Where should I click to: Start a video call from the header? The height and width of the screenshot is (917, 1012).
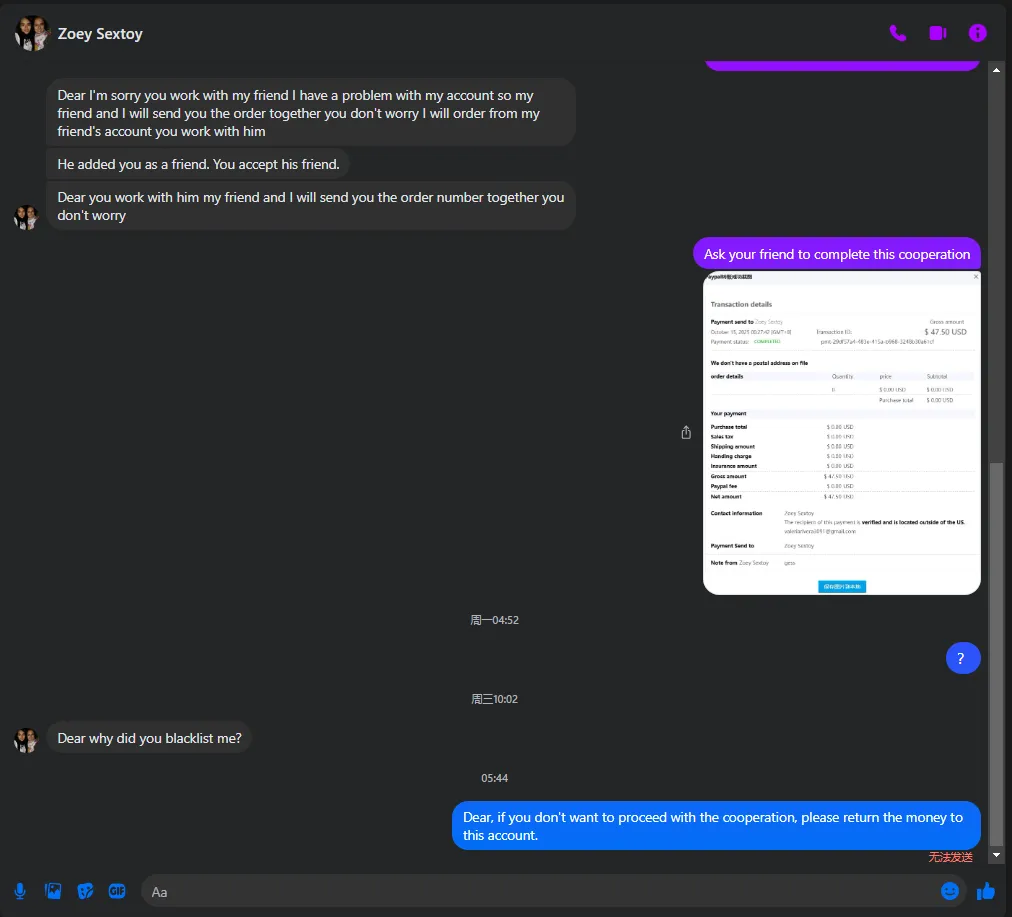(937, 33)
